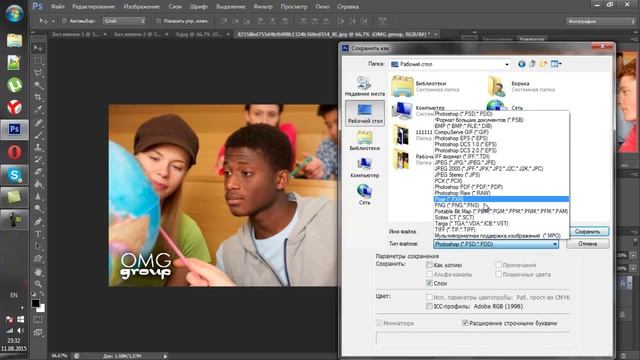Change the screen mode icon
This screenshot has width=640, height=360.
(38, 332)
